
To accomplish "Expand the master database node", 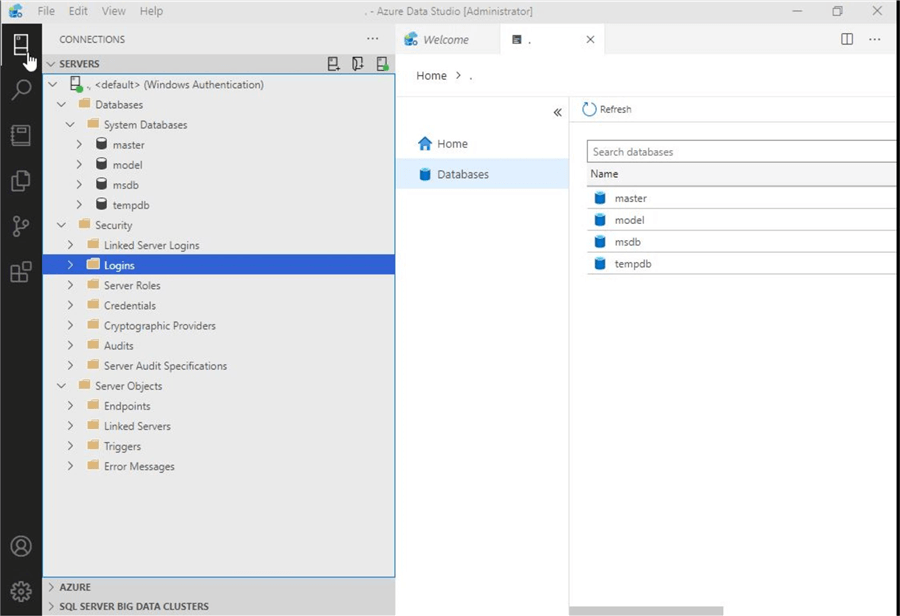I will [x=79, y=145].
